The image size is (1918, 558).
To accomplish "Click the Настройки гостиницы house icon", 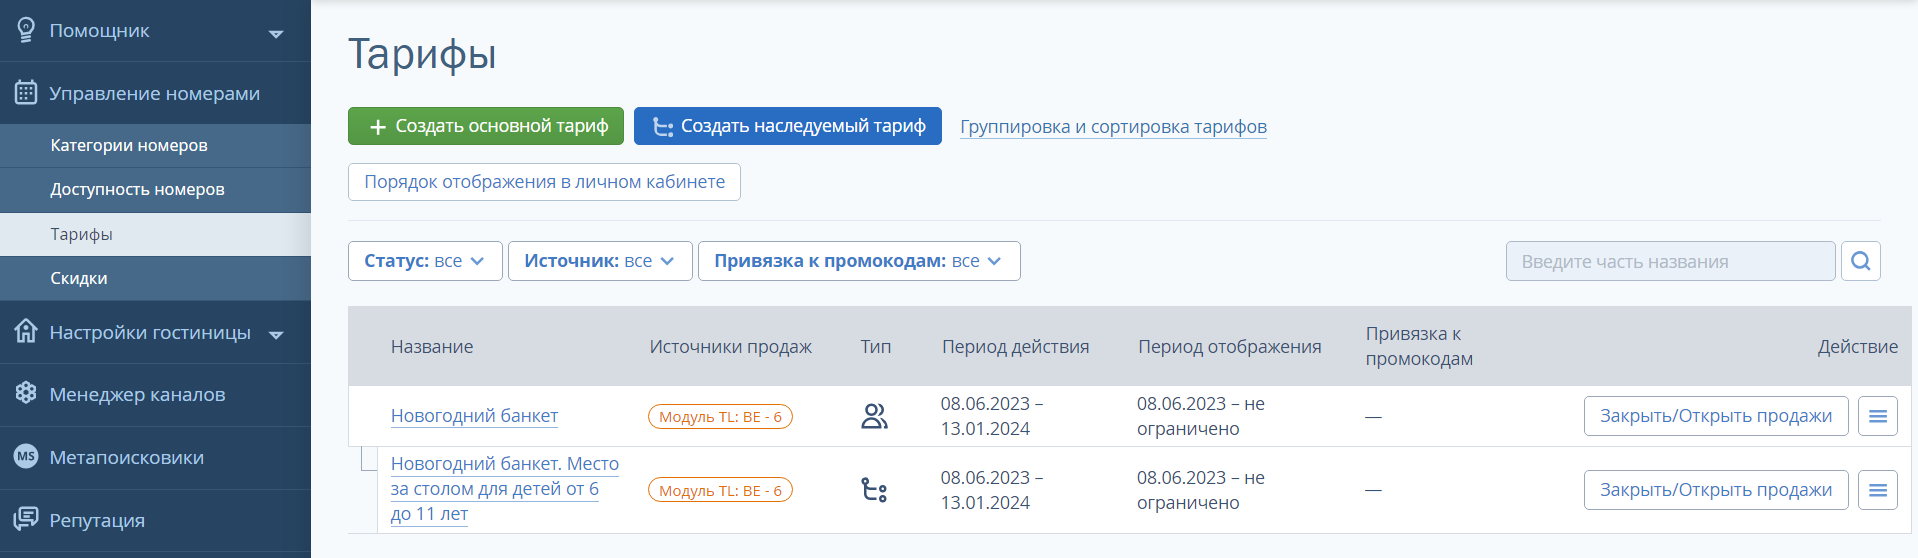I will [x=26, y=331].
